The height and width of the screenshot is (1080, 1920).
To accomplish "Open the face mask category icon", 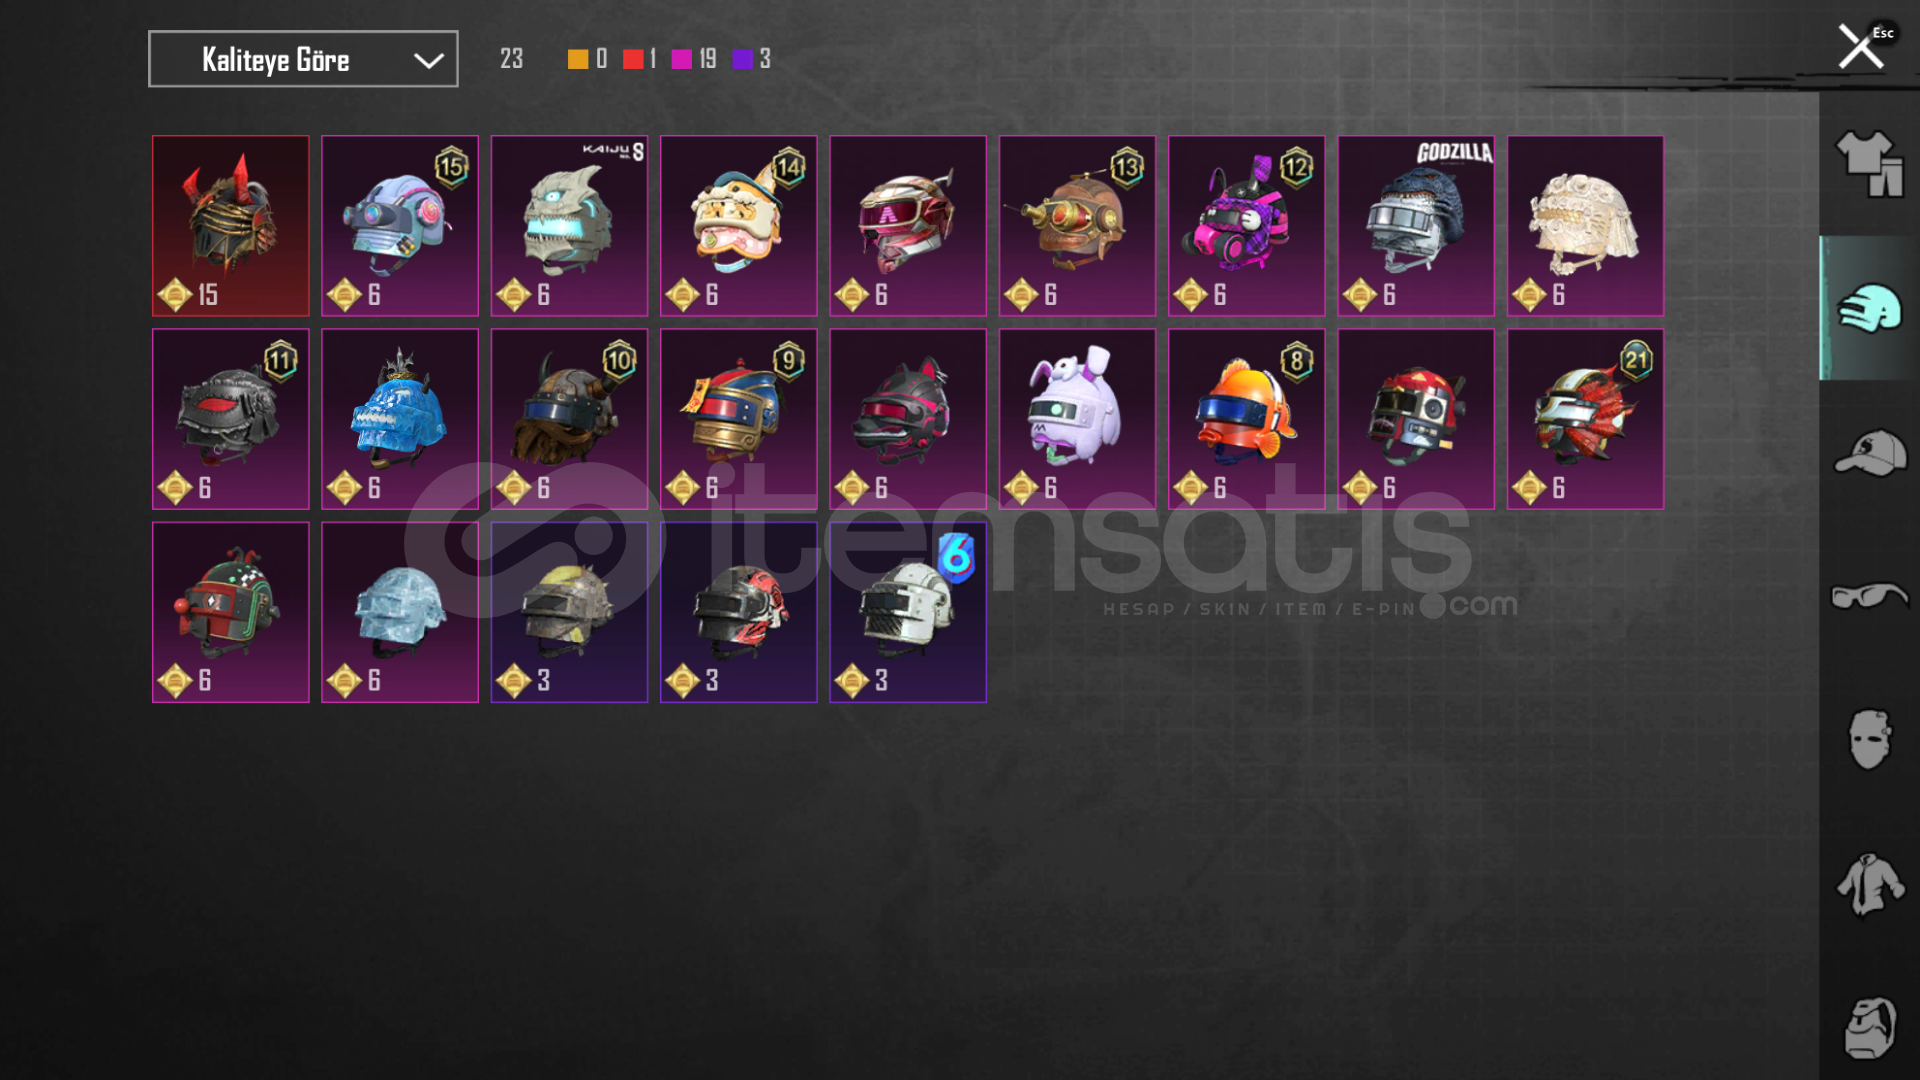I will point(1869,740).
